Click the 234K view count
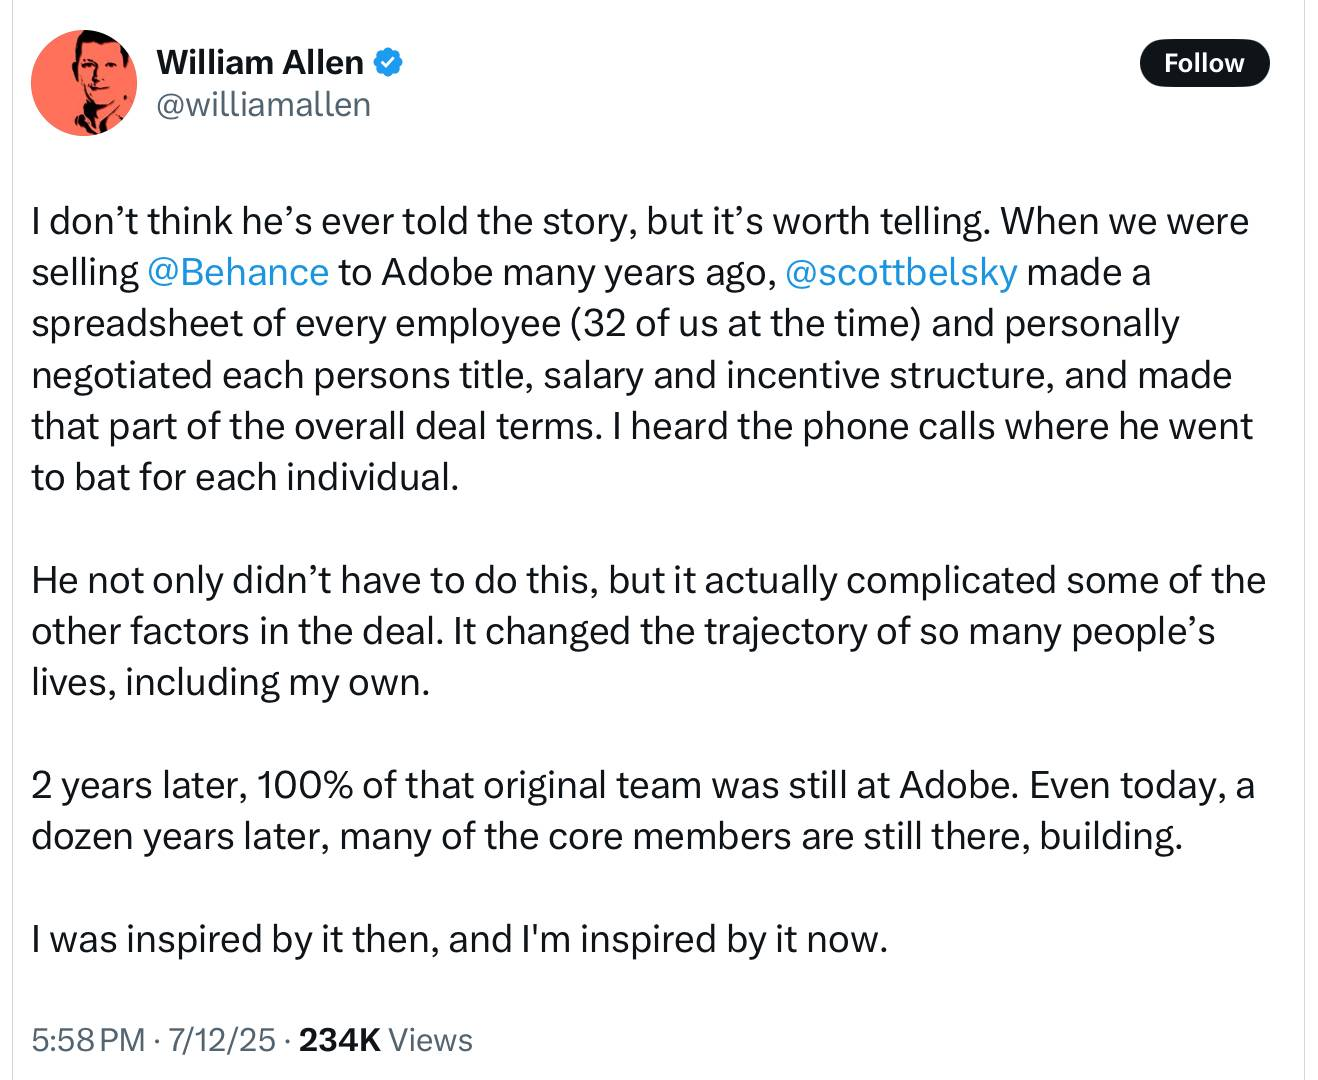Screen dimensions: 1318x1080 click(x=339, y=1040)
